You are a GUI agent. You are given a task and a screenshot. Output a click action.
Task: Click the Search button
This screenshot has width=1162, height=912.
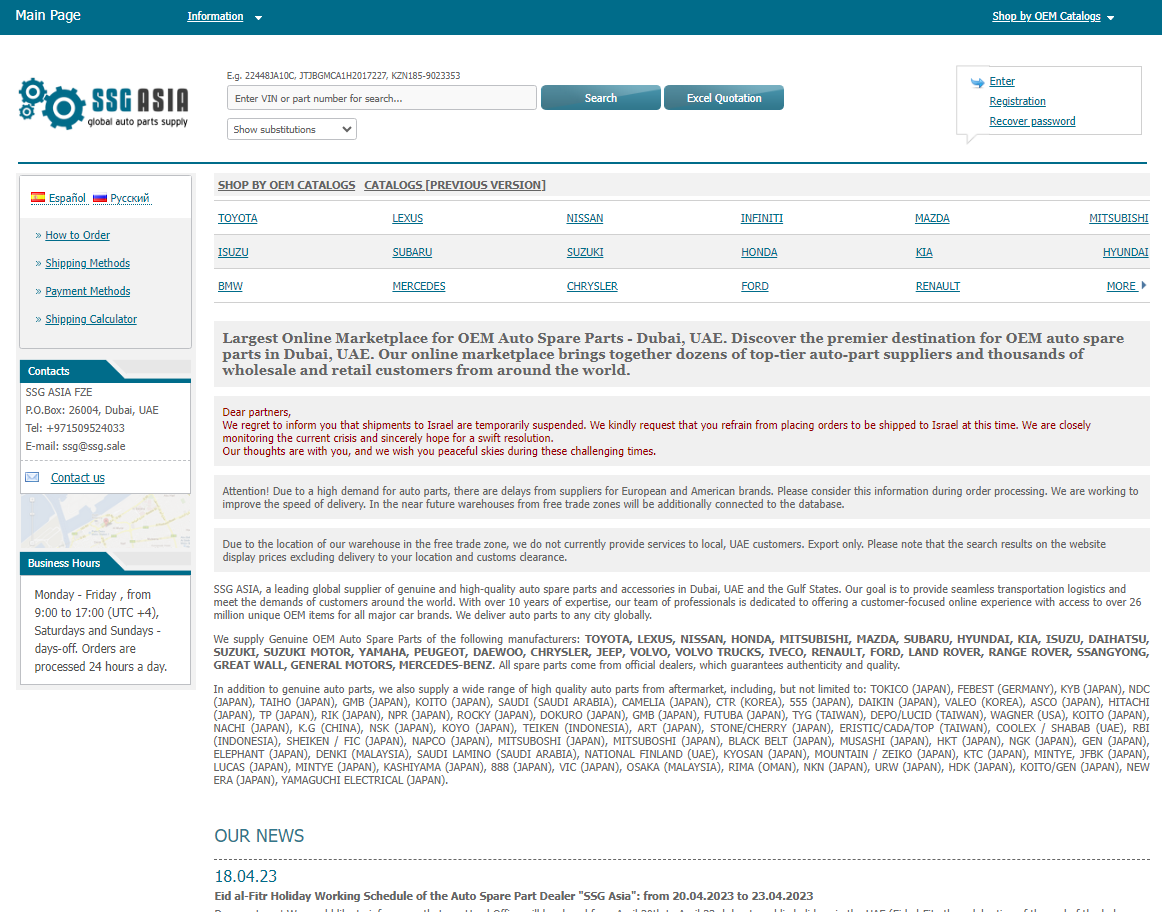(600, 98)
